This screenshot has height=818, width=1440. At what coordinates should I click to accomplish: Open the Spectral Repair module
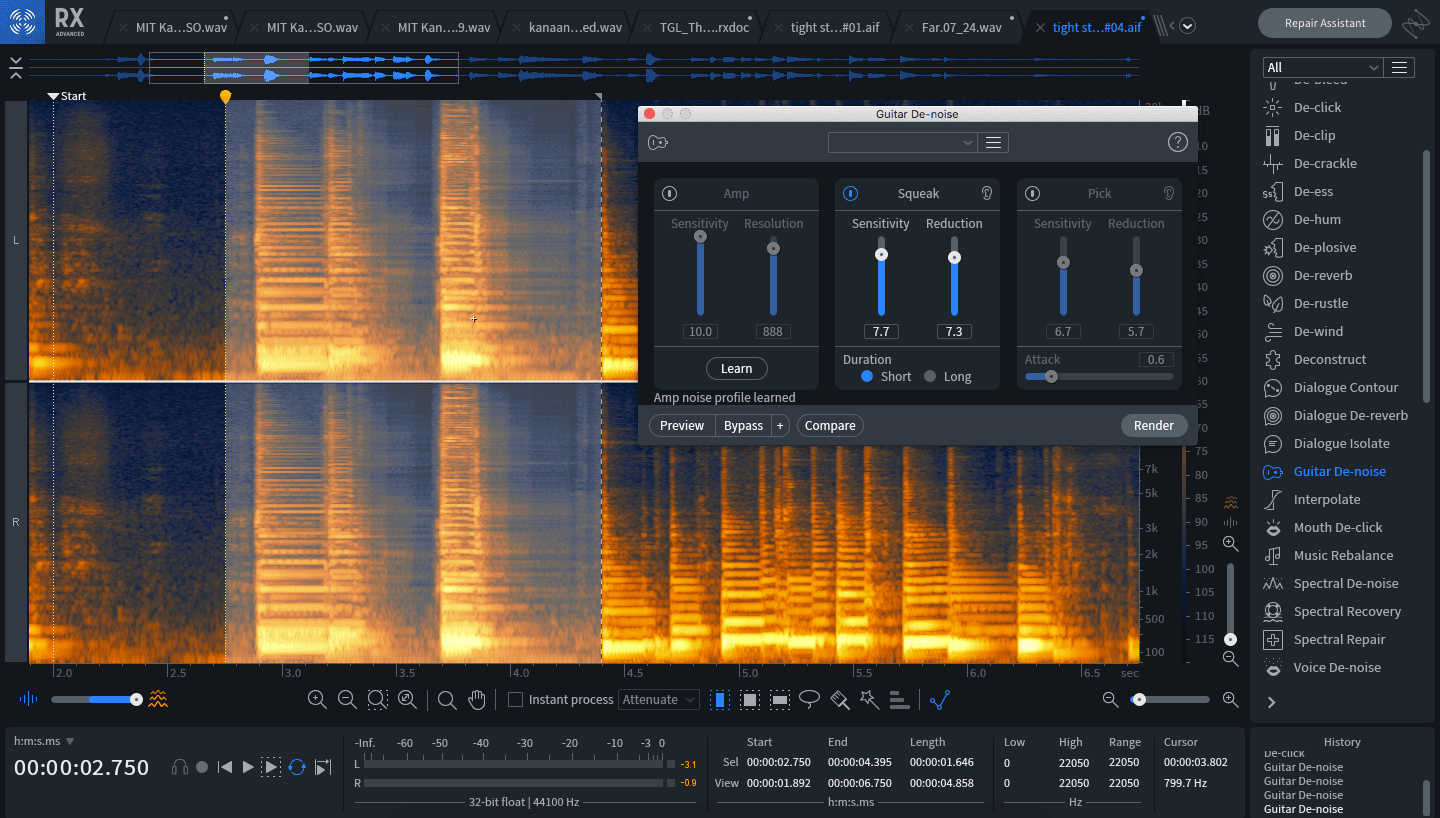(x=1339, y=639)
